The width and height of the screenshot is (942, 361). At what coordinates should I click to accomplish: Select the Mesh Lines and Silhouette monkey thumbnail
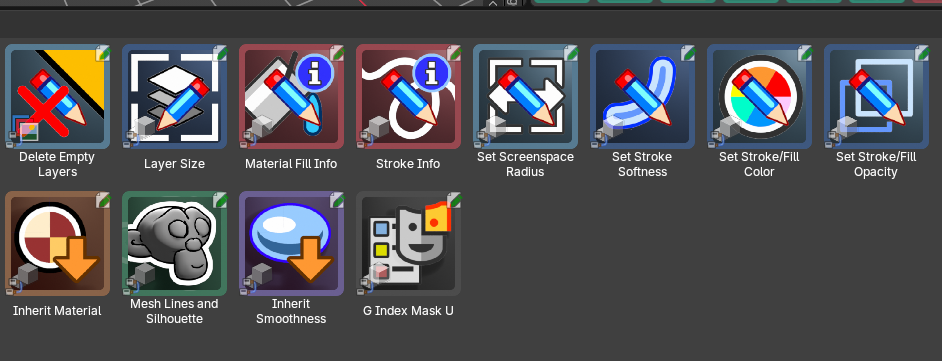174,243
